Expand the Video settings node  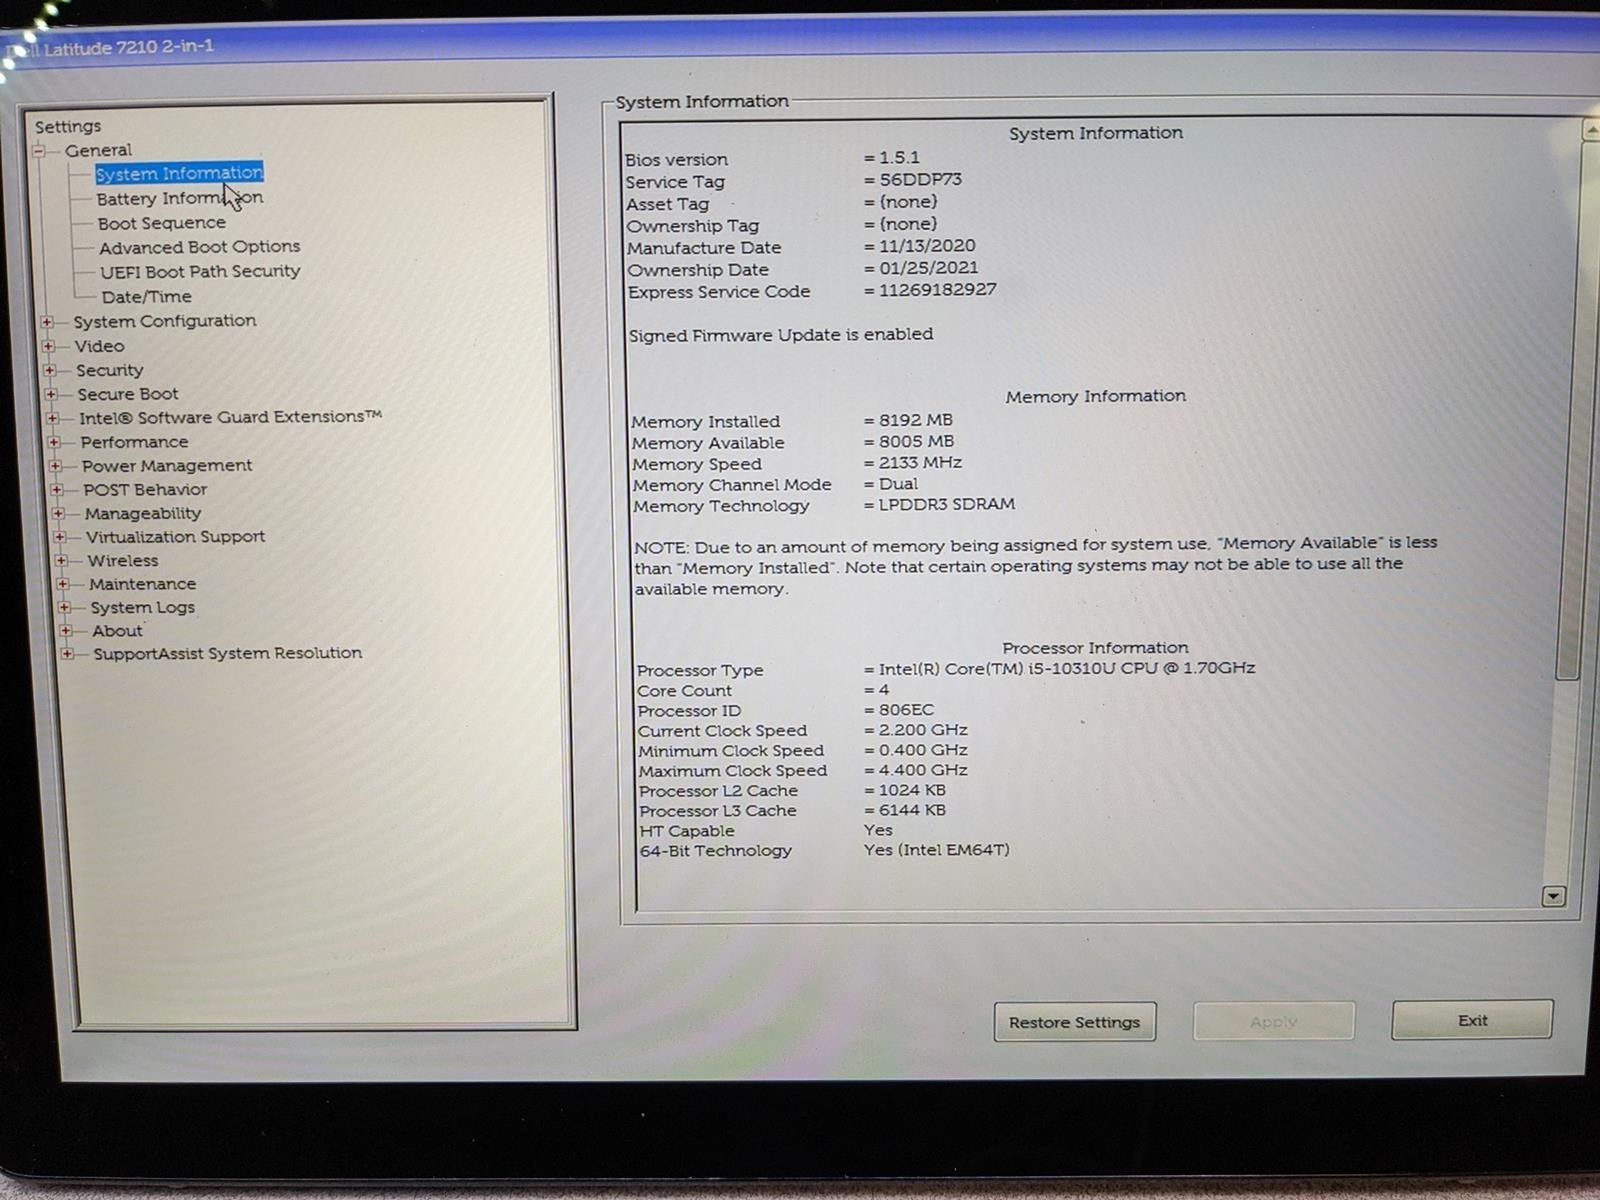click(x=48, y=346)
